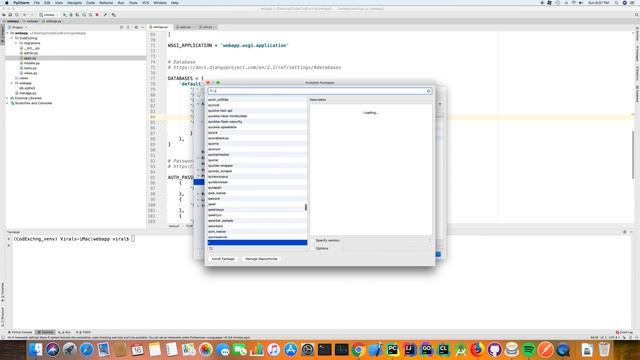
Task: Click the red Stop icon in toolbar
Action: coord(97,15)
